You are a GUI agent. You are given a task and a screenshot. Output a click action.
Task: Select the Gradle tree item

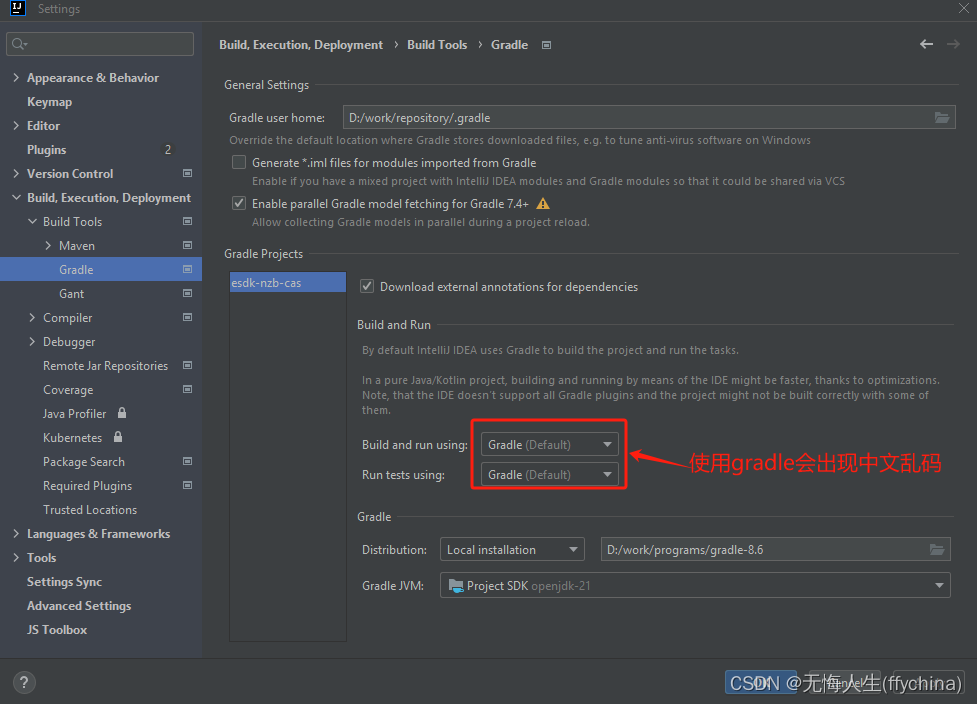(101, 269)
